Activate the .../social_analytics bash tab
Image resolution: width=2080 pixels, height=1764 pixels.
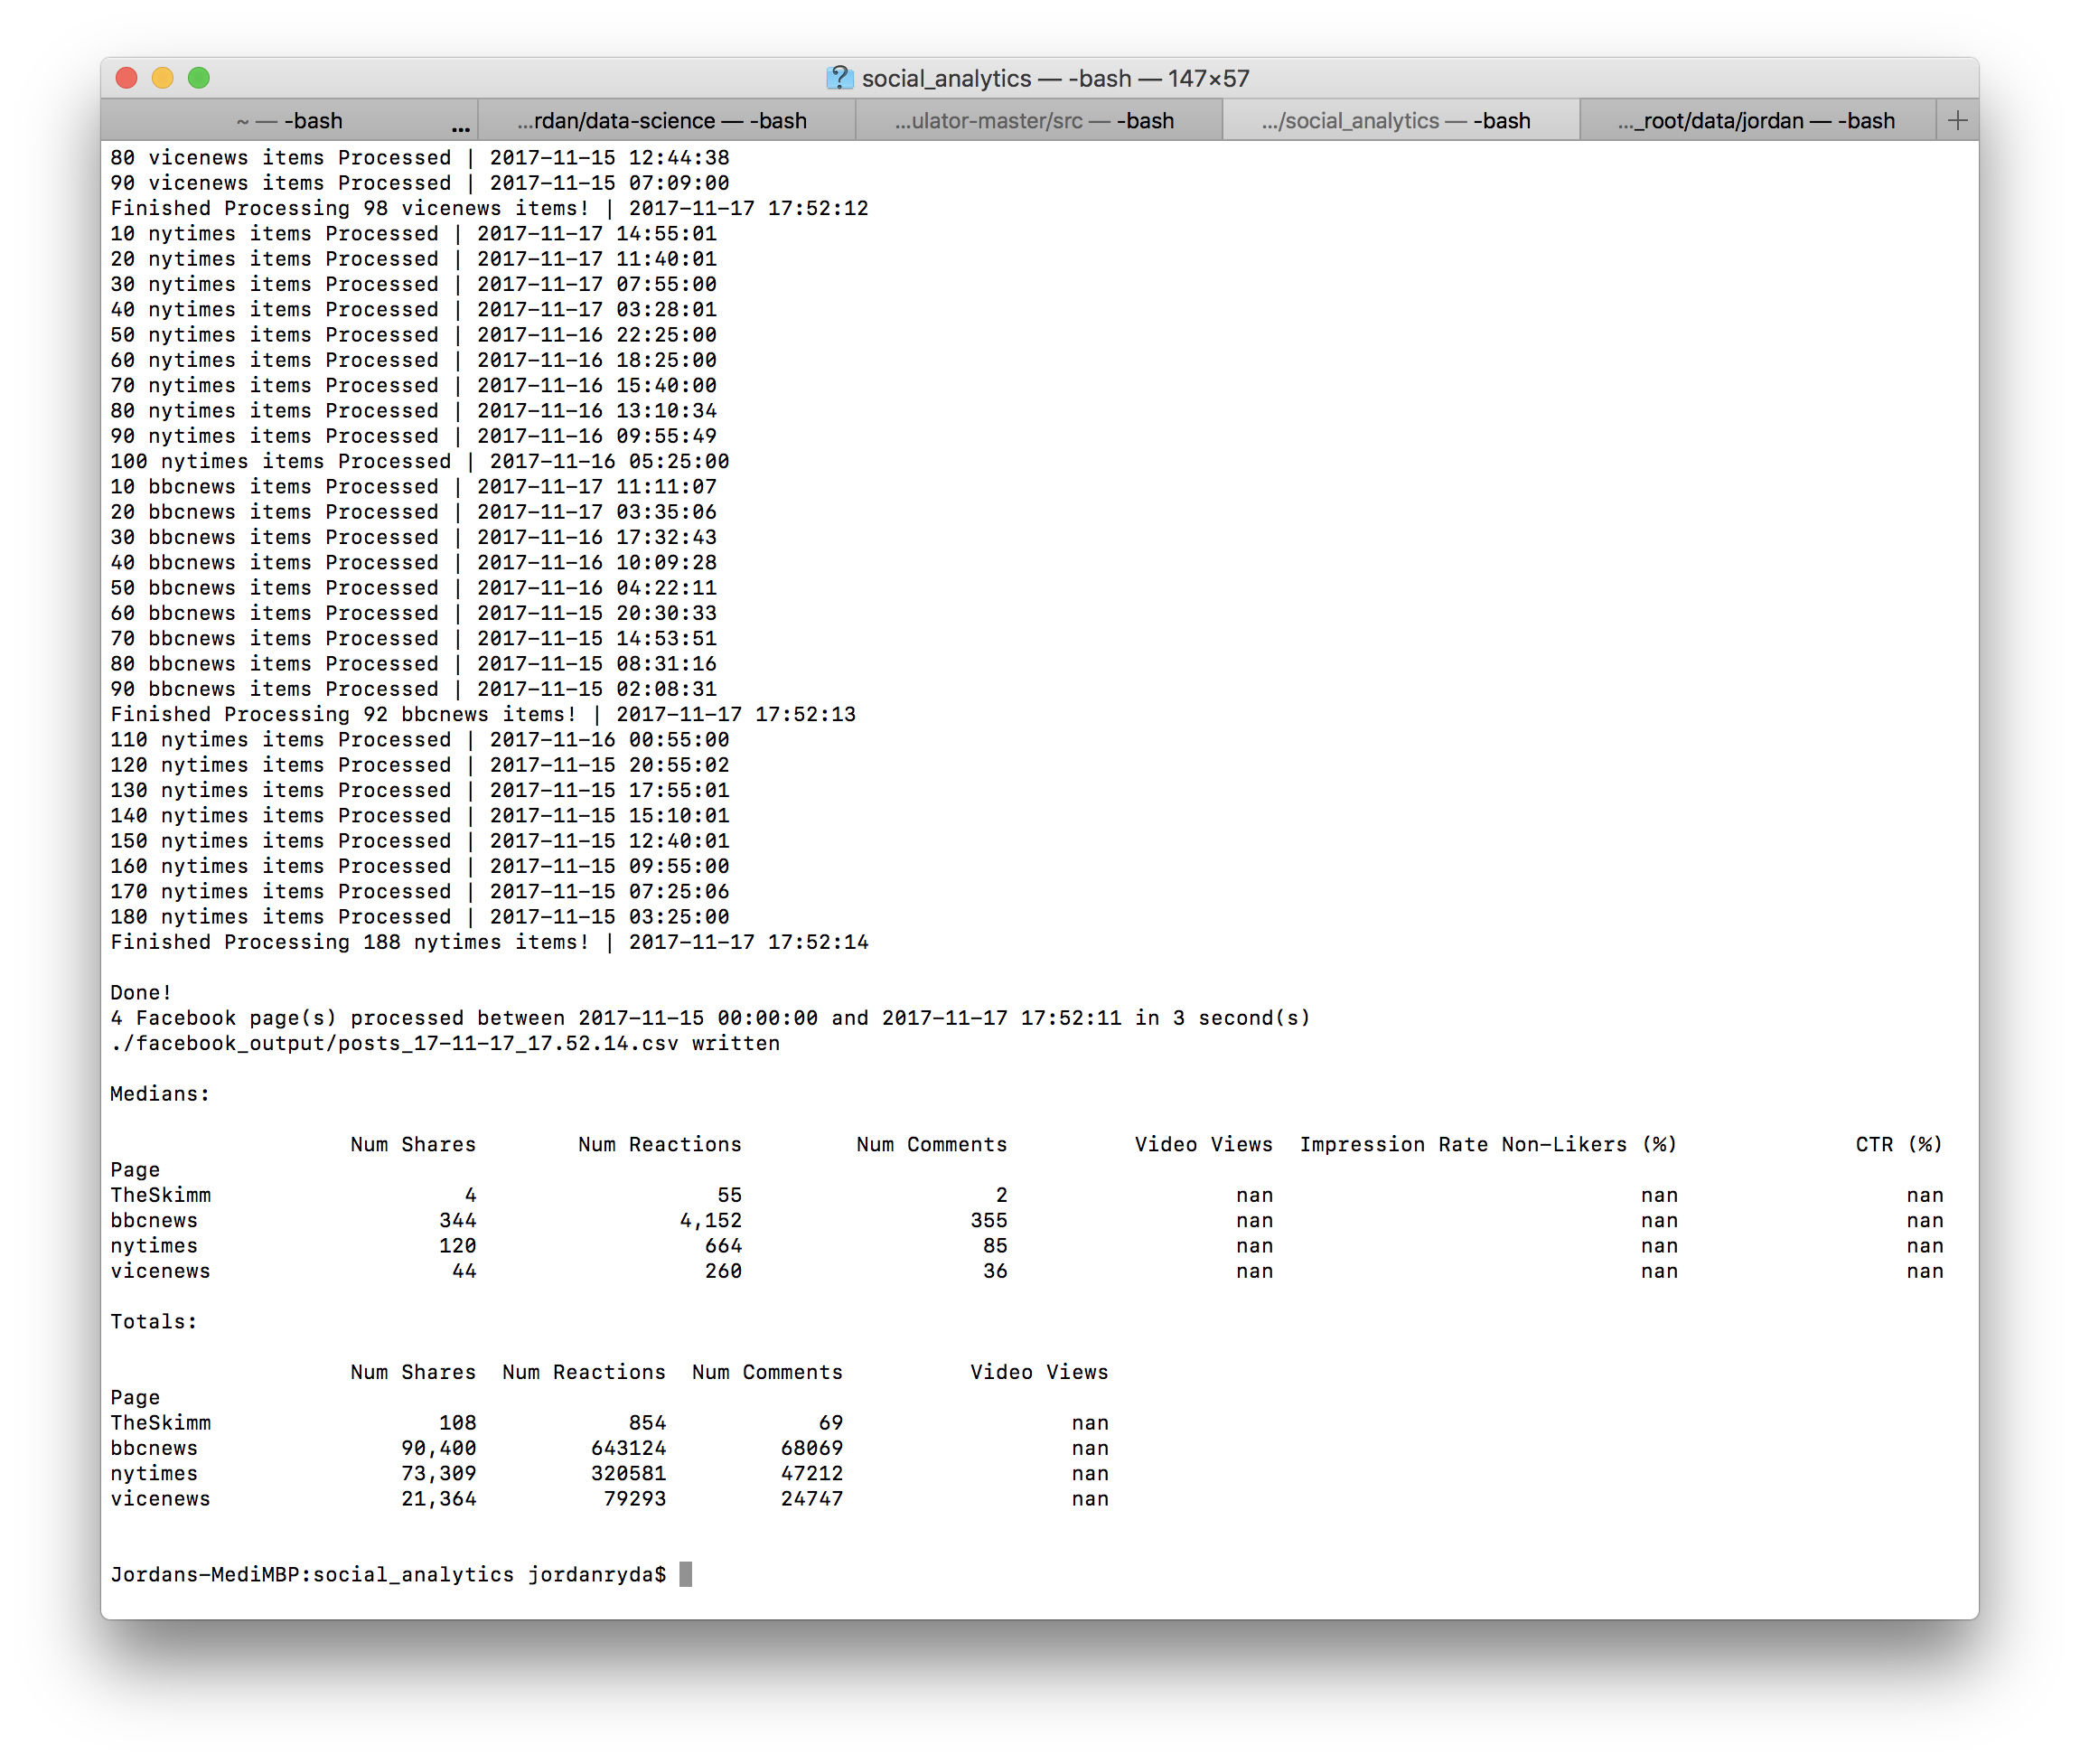(1396, 121)
